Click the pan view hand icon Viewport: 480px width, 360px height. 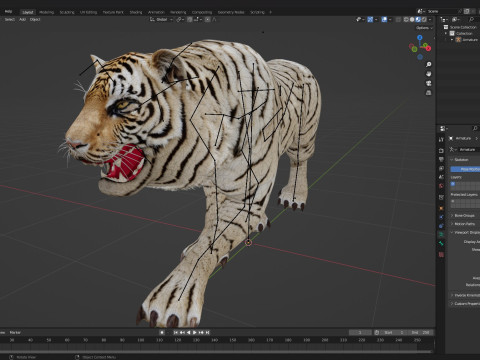click(429, 74)
